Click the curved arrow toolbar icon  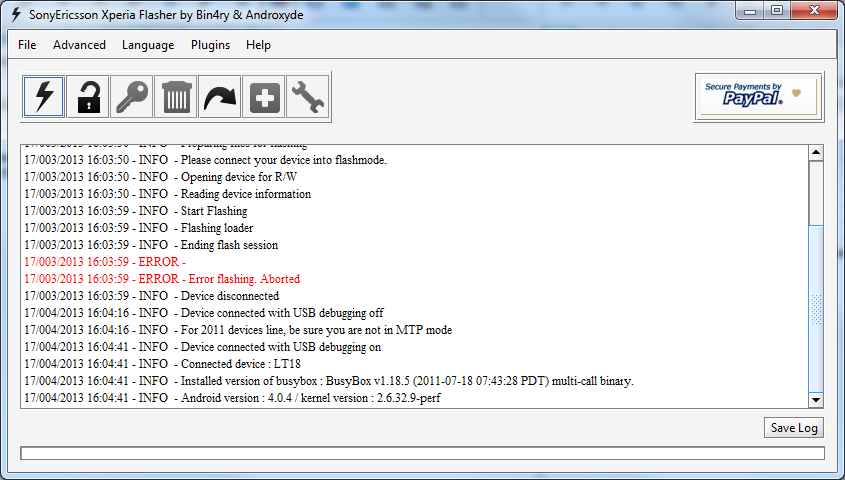220,97
